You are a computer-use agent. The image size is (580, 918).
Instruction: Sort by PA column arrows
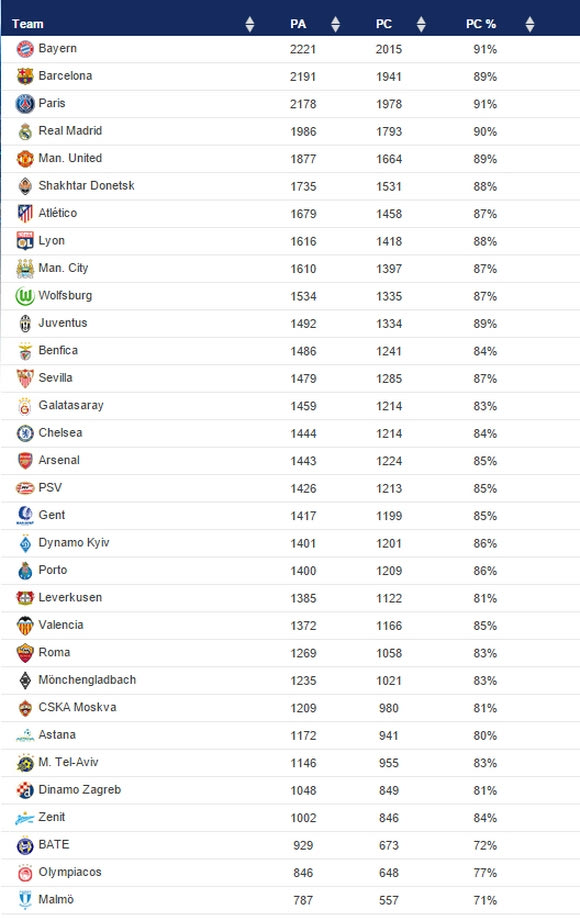[x=335, y=24]
